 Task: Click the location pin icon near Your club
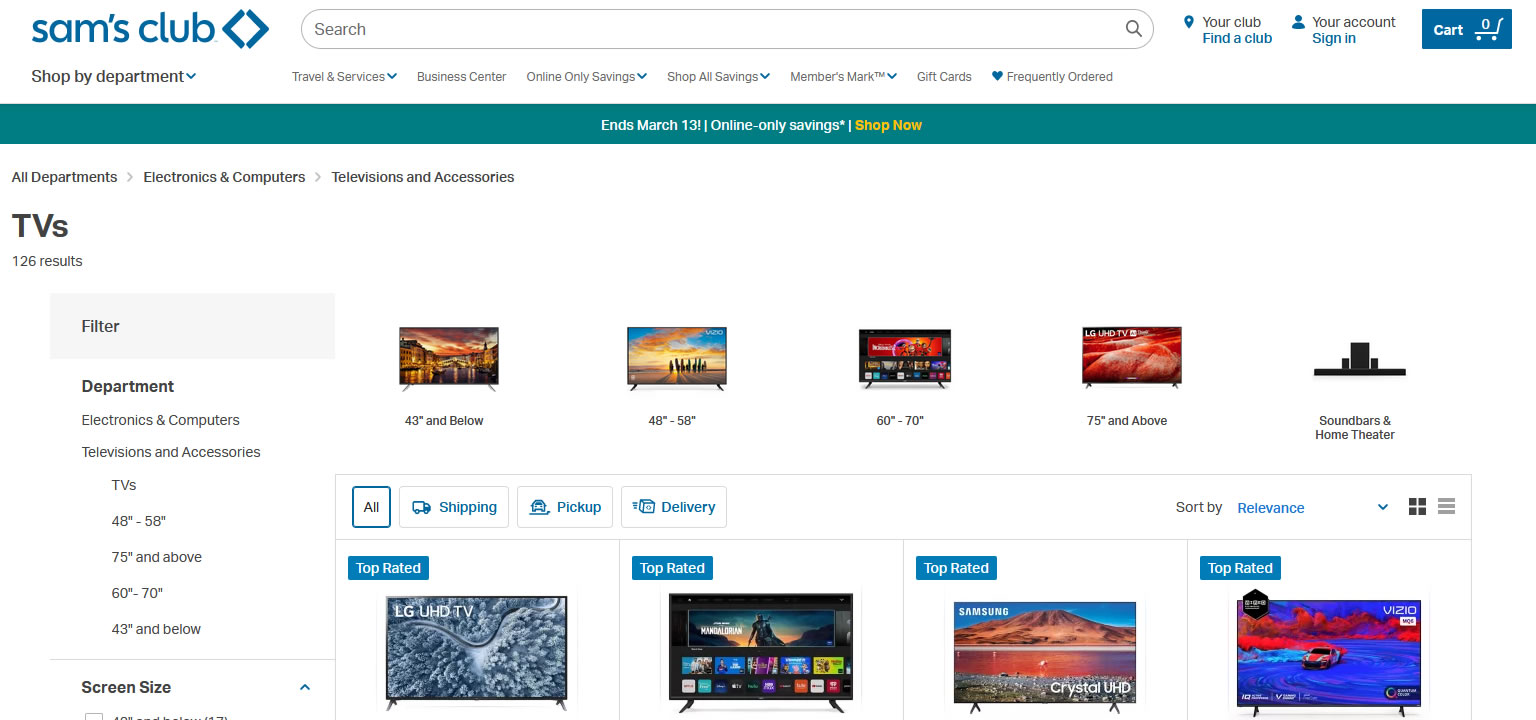(1188, 21)
